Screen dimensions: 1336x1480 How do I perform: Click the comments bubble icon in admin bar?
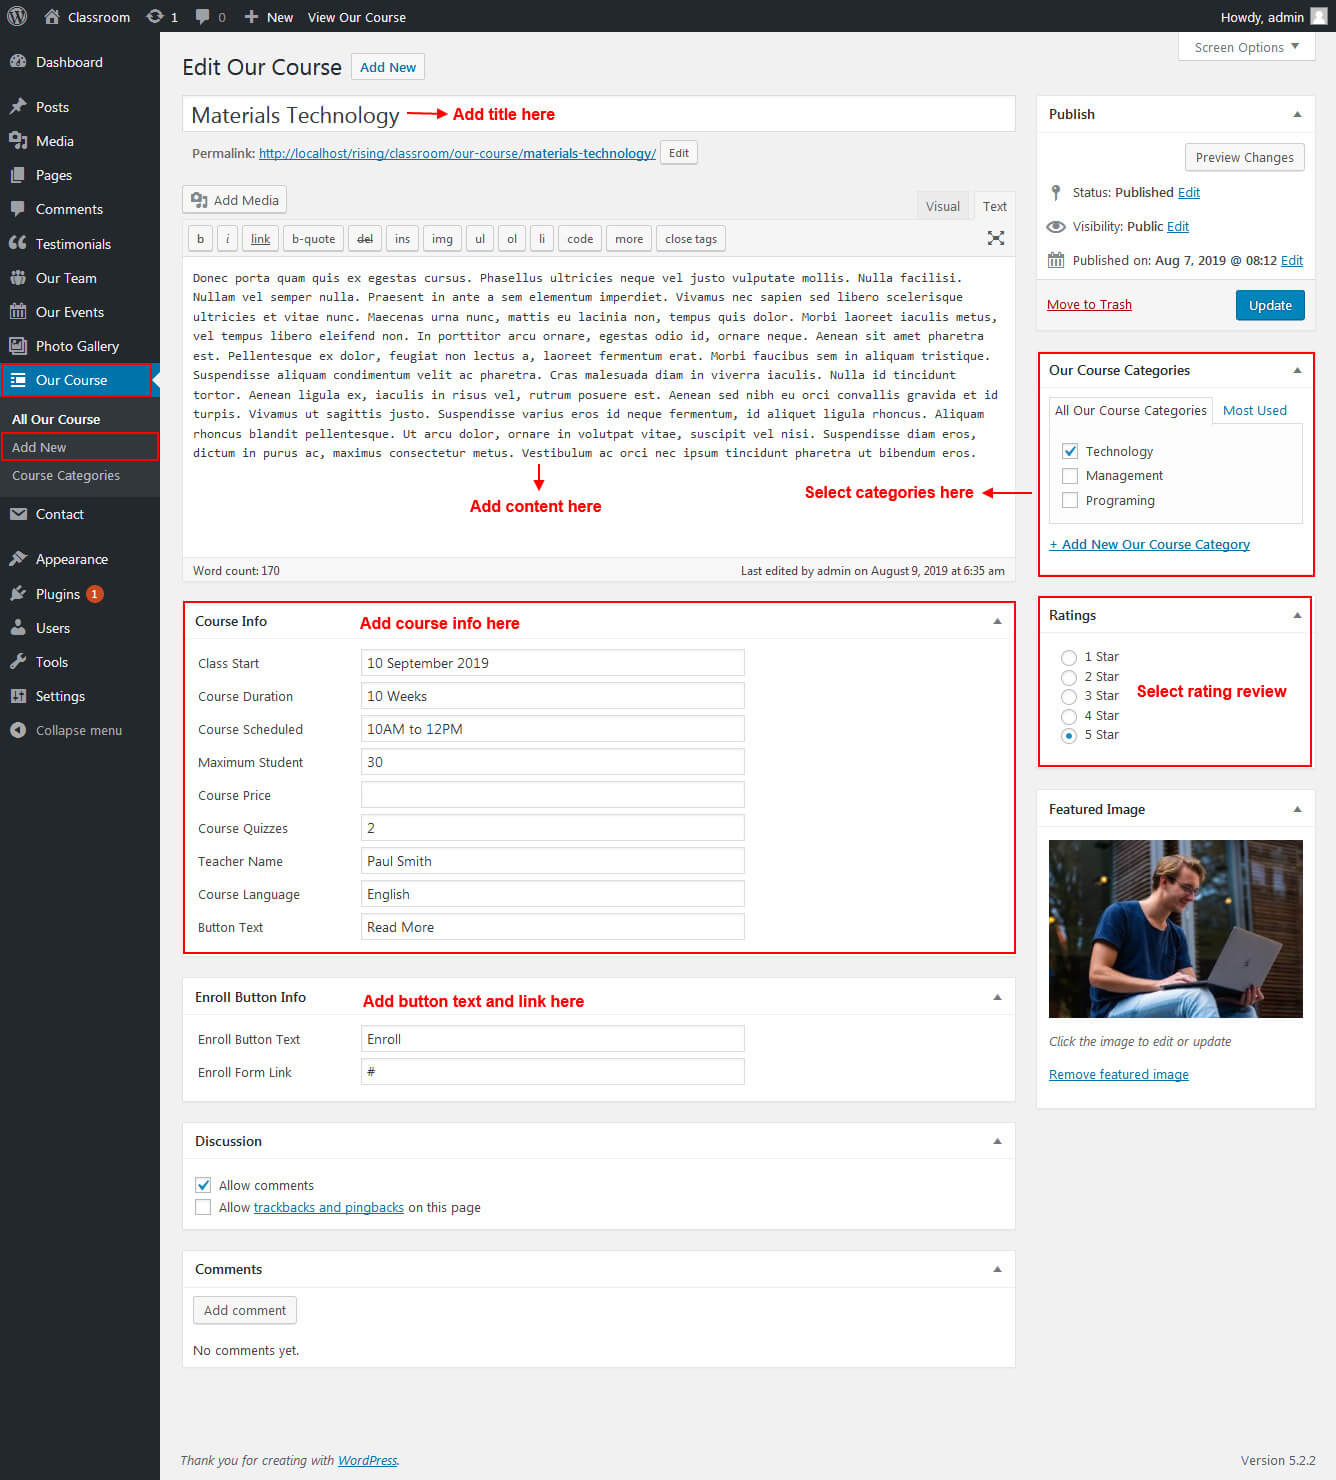click(x=203, y=17)
